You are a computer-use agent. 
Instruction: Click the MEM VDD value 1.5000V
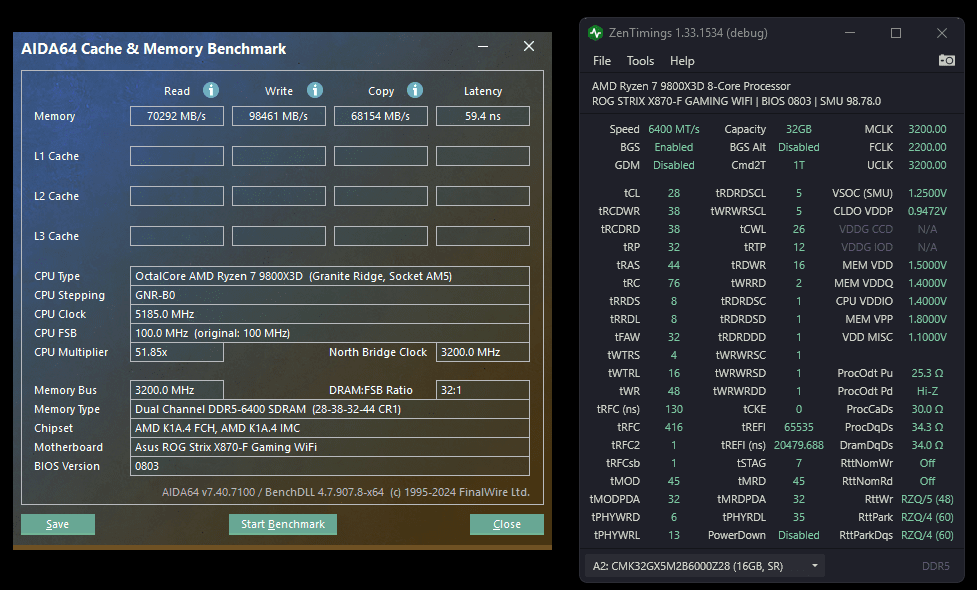click(927, 265)
